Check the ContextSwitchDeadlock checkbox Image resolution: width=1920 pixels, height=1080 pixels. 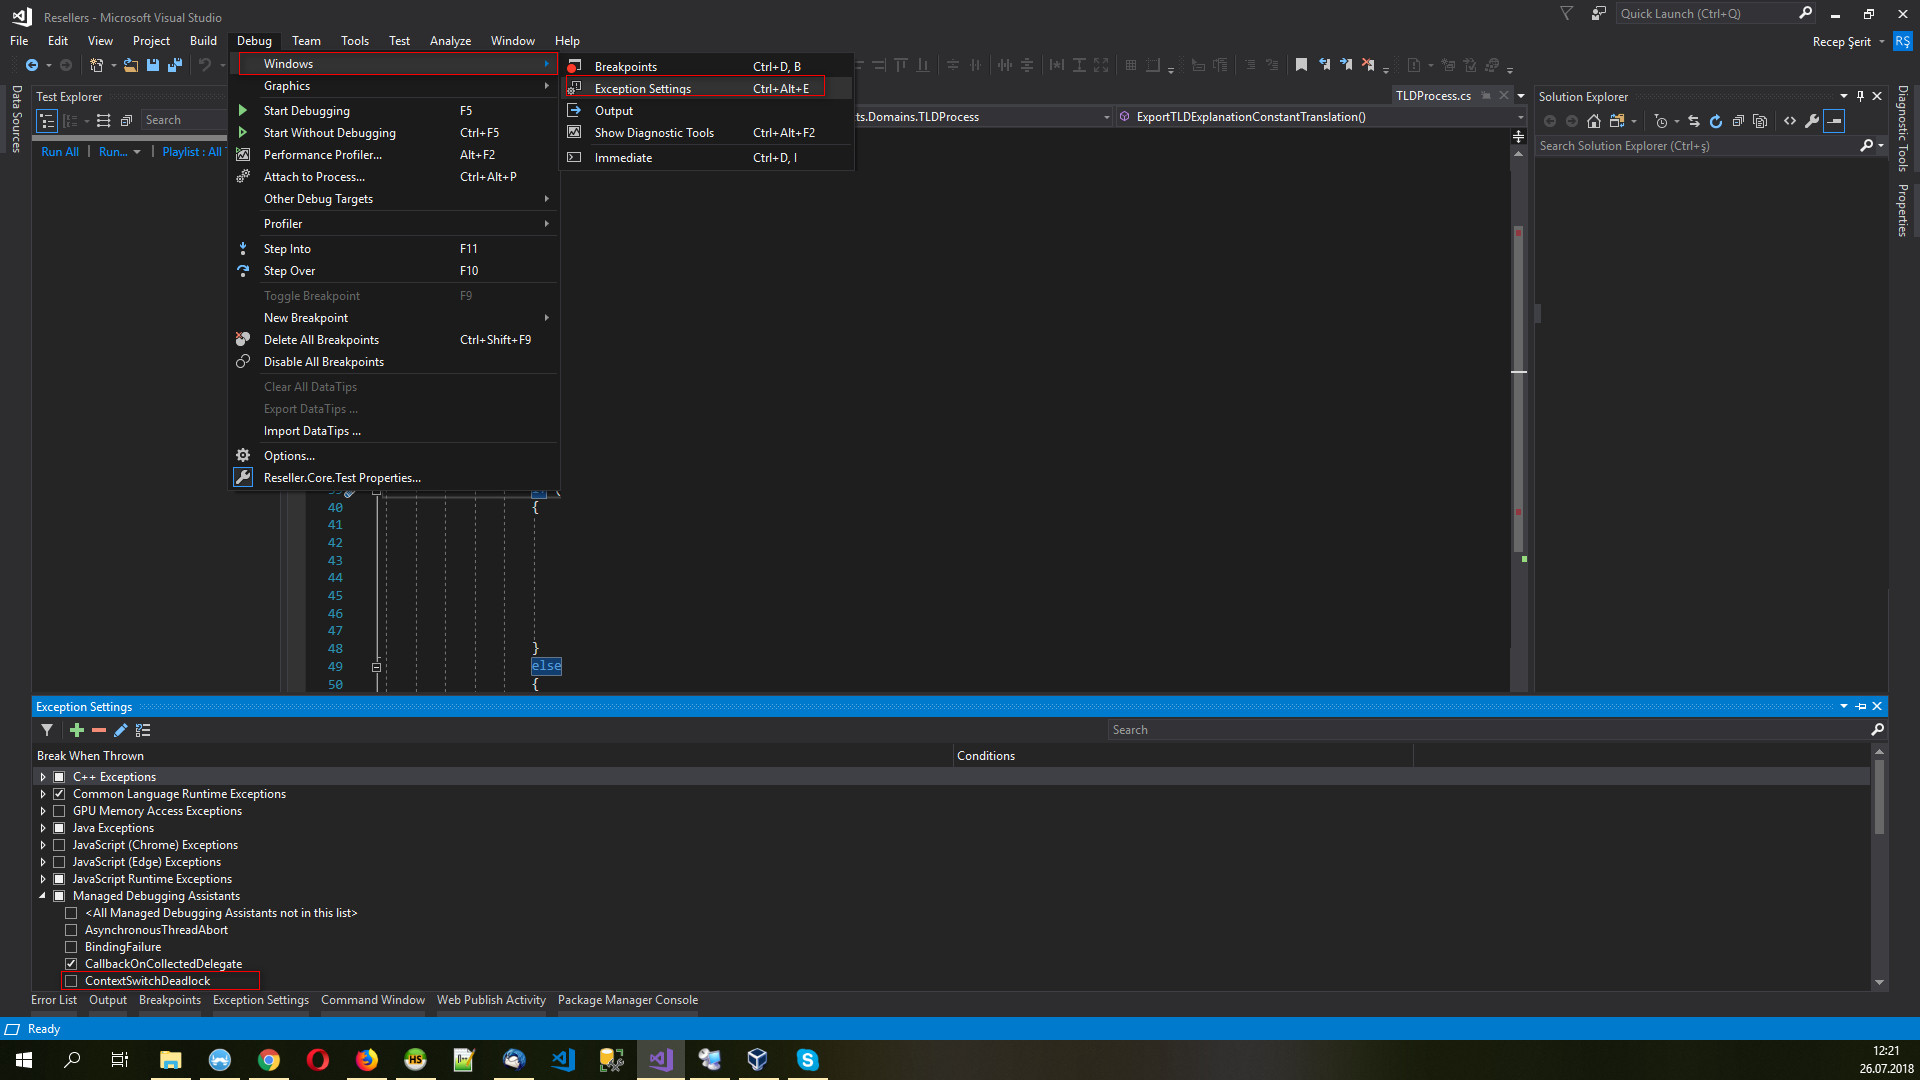71,981
